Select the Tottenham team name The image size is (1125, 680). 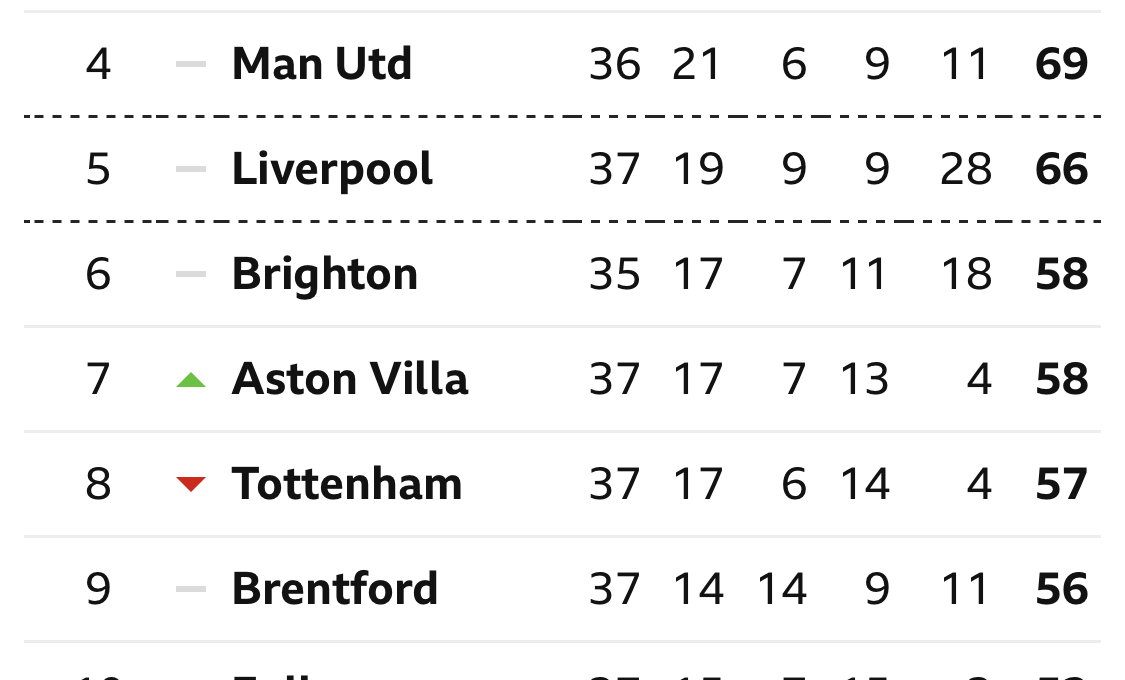(x=347, y=483)
